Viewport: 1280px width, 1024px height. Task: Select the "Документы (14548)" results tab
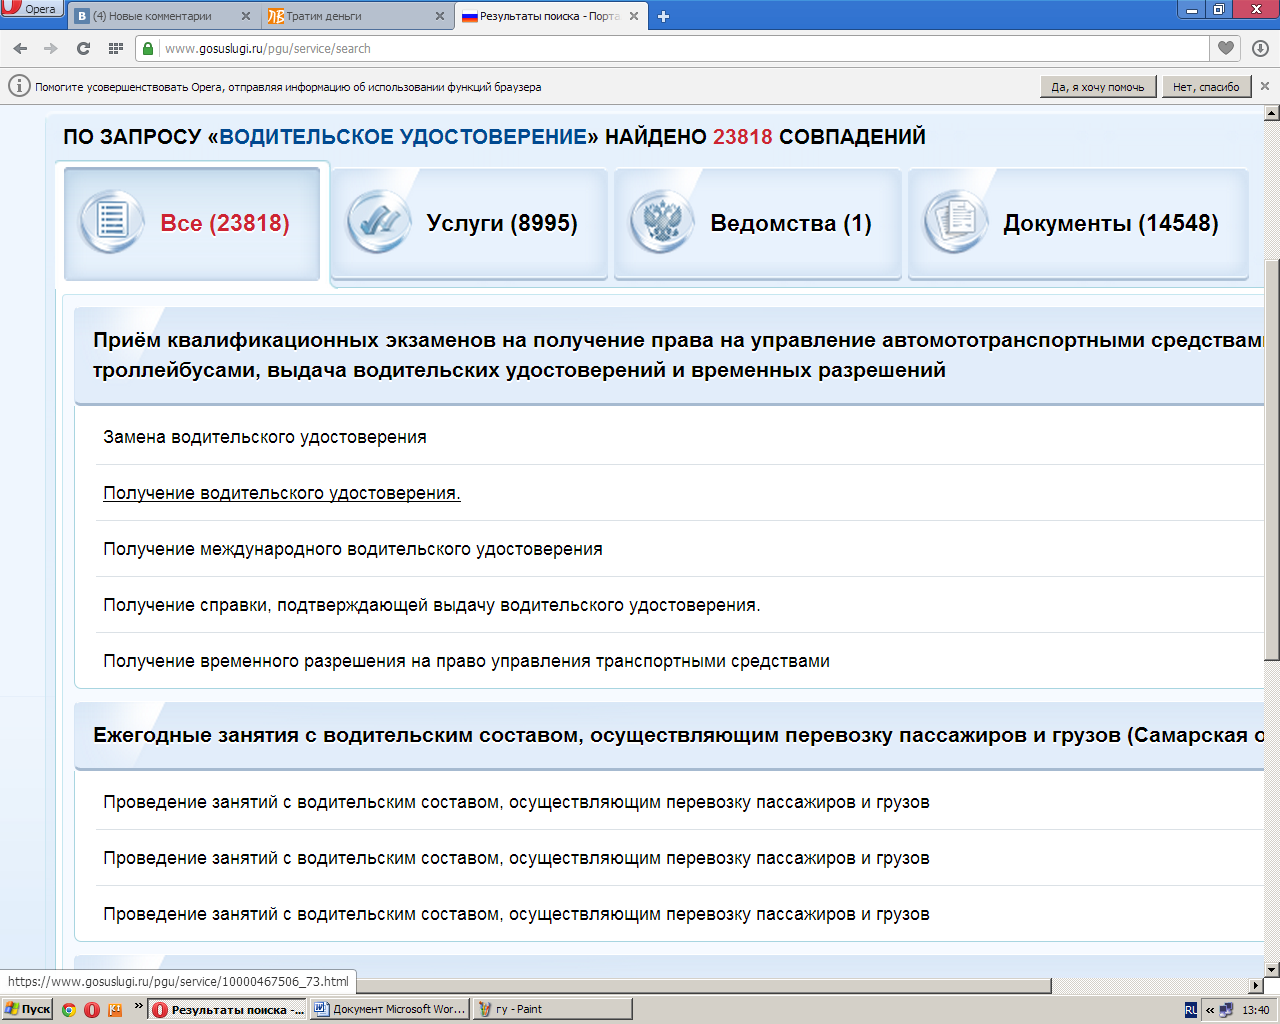point(1078,223)
